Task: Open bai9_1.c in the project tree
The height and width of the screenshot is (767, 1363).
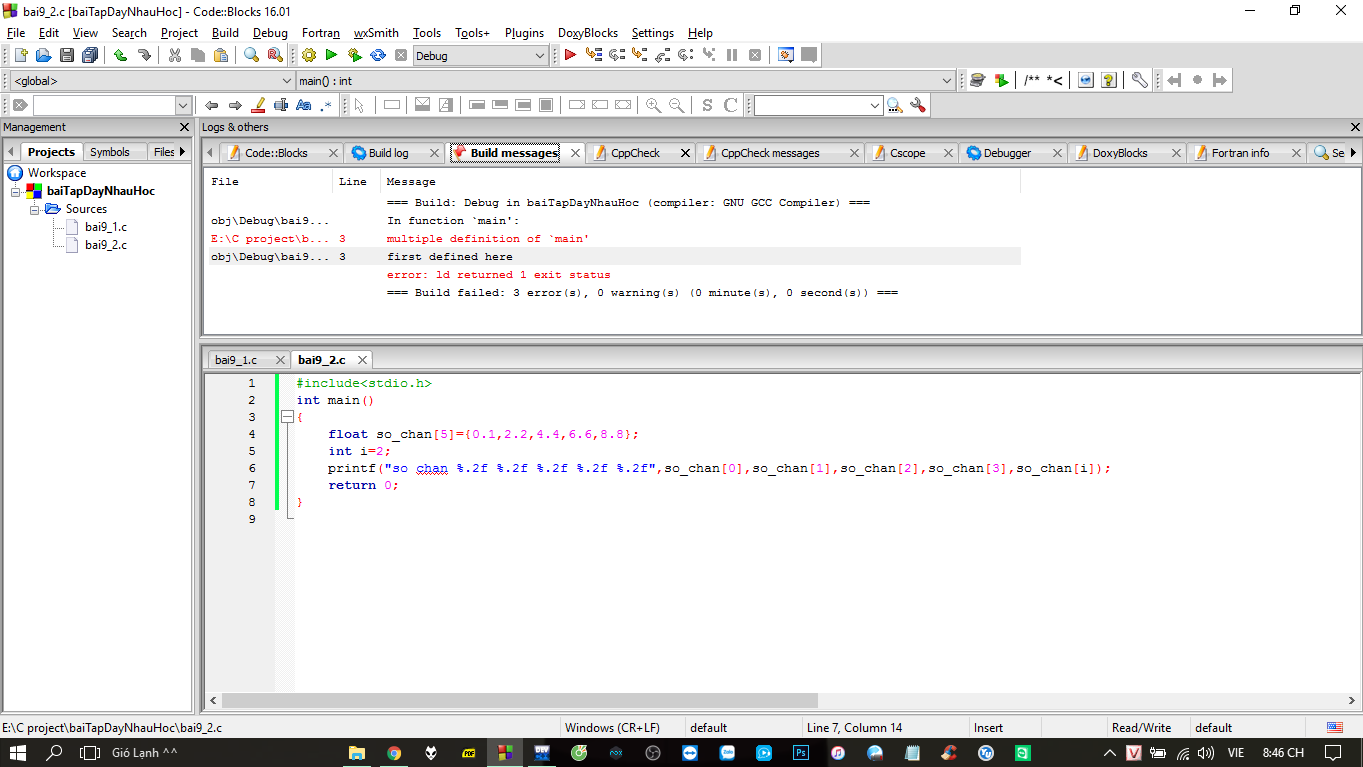Action: pos(105,227)
